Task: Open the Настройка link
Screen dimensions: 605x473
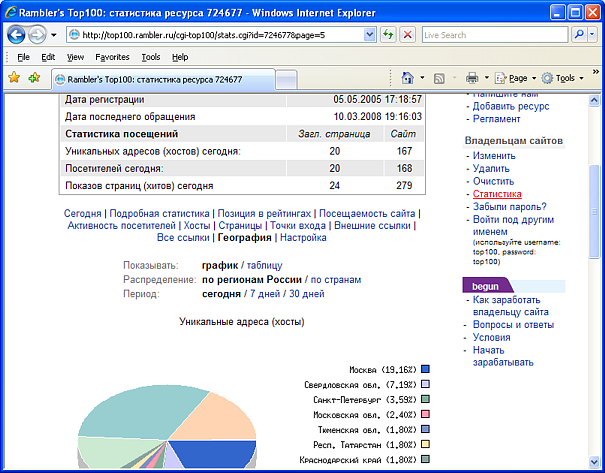Action: [x=303, y=238]
